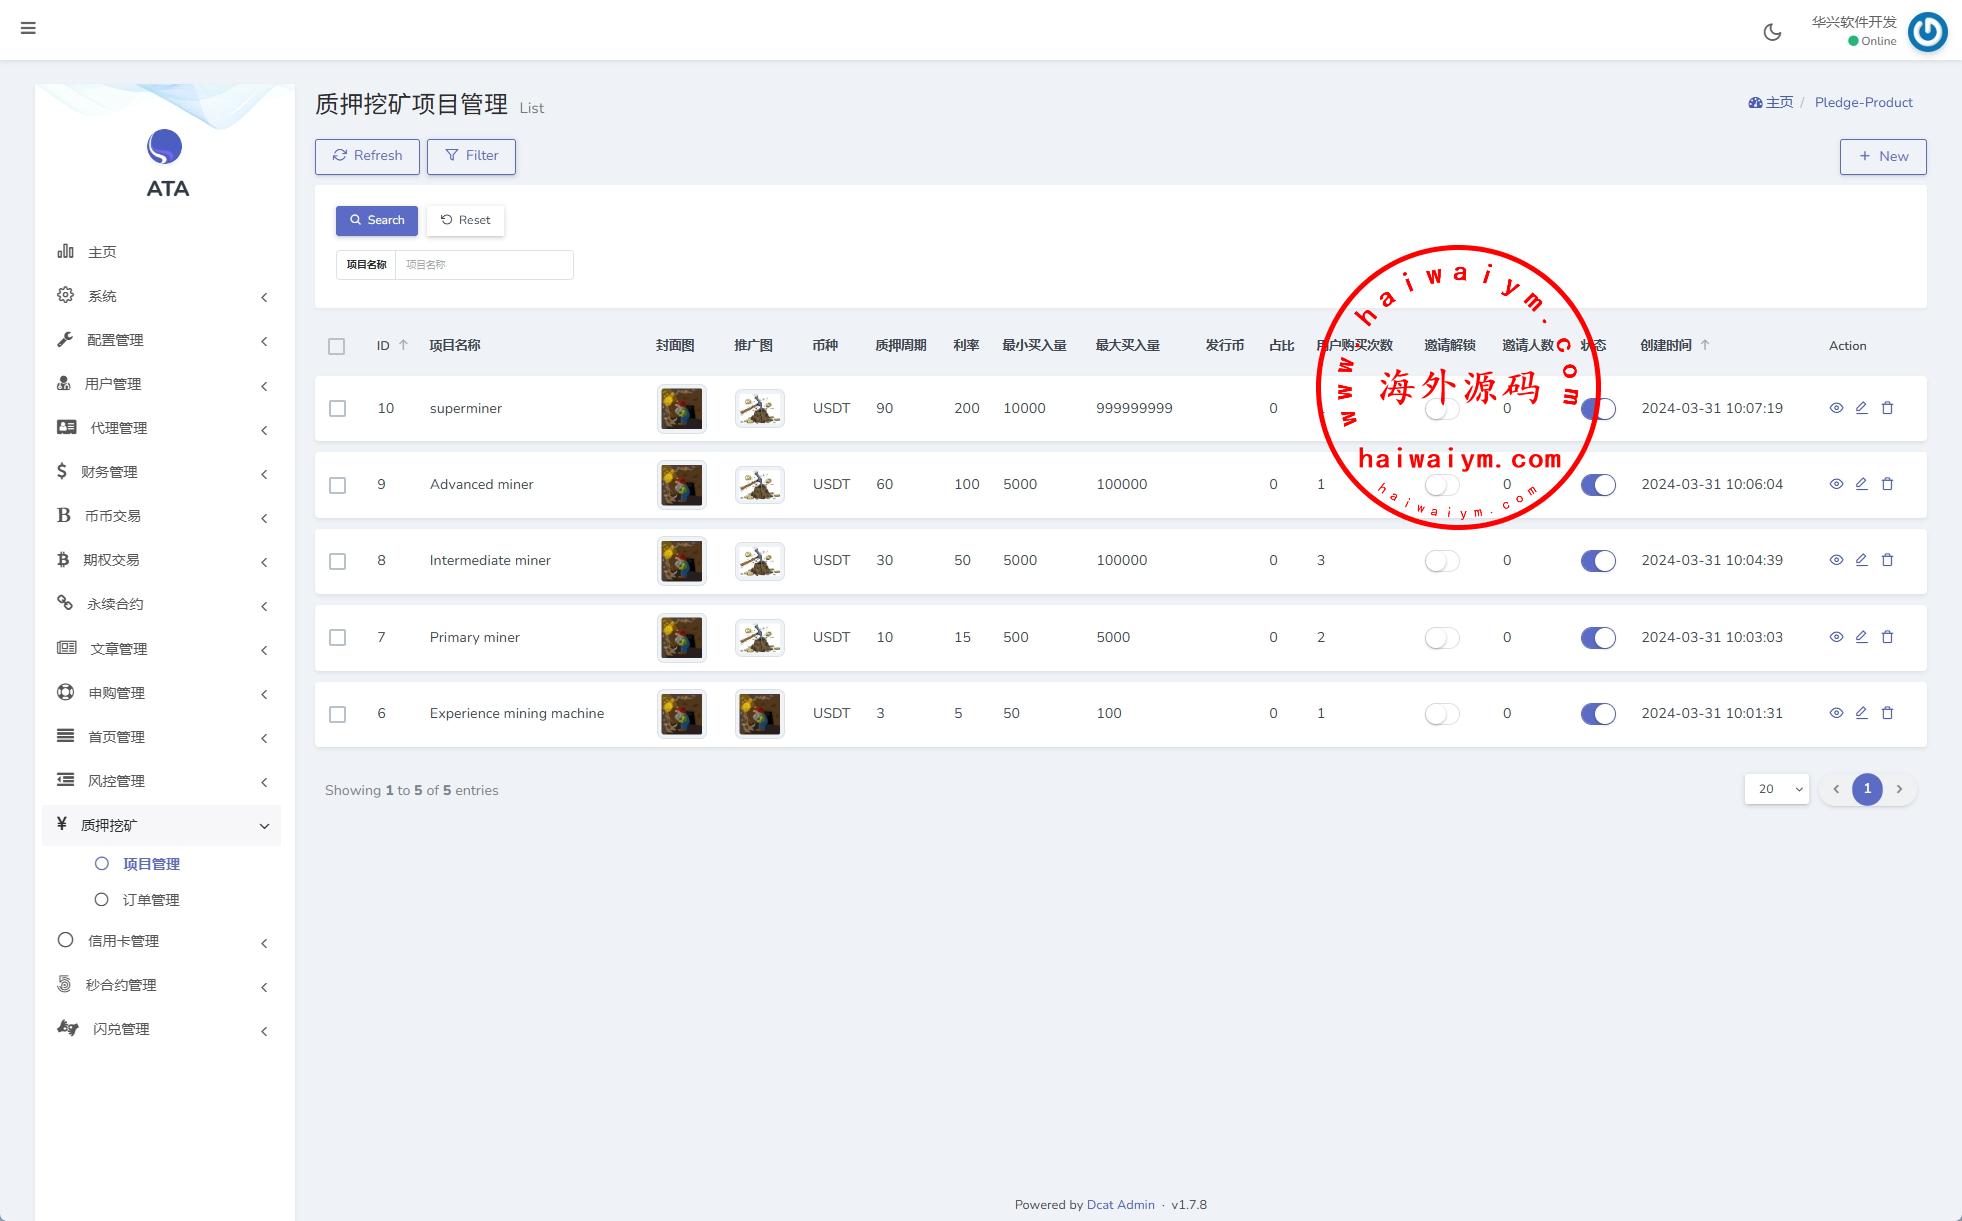Image resolution: width=1962 pixels, height=1221 pixels.
Task: View superminer row with eye icon
Action: tap(1836, 408)
